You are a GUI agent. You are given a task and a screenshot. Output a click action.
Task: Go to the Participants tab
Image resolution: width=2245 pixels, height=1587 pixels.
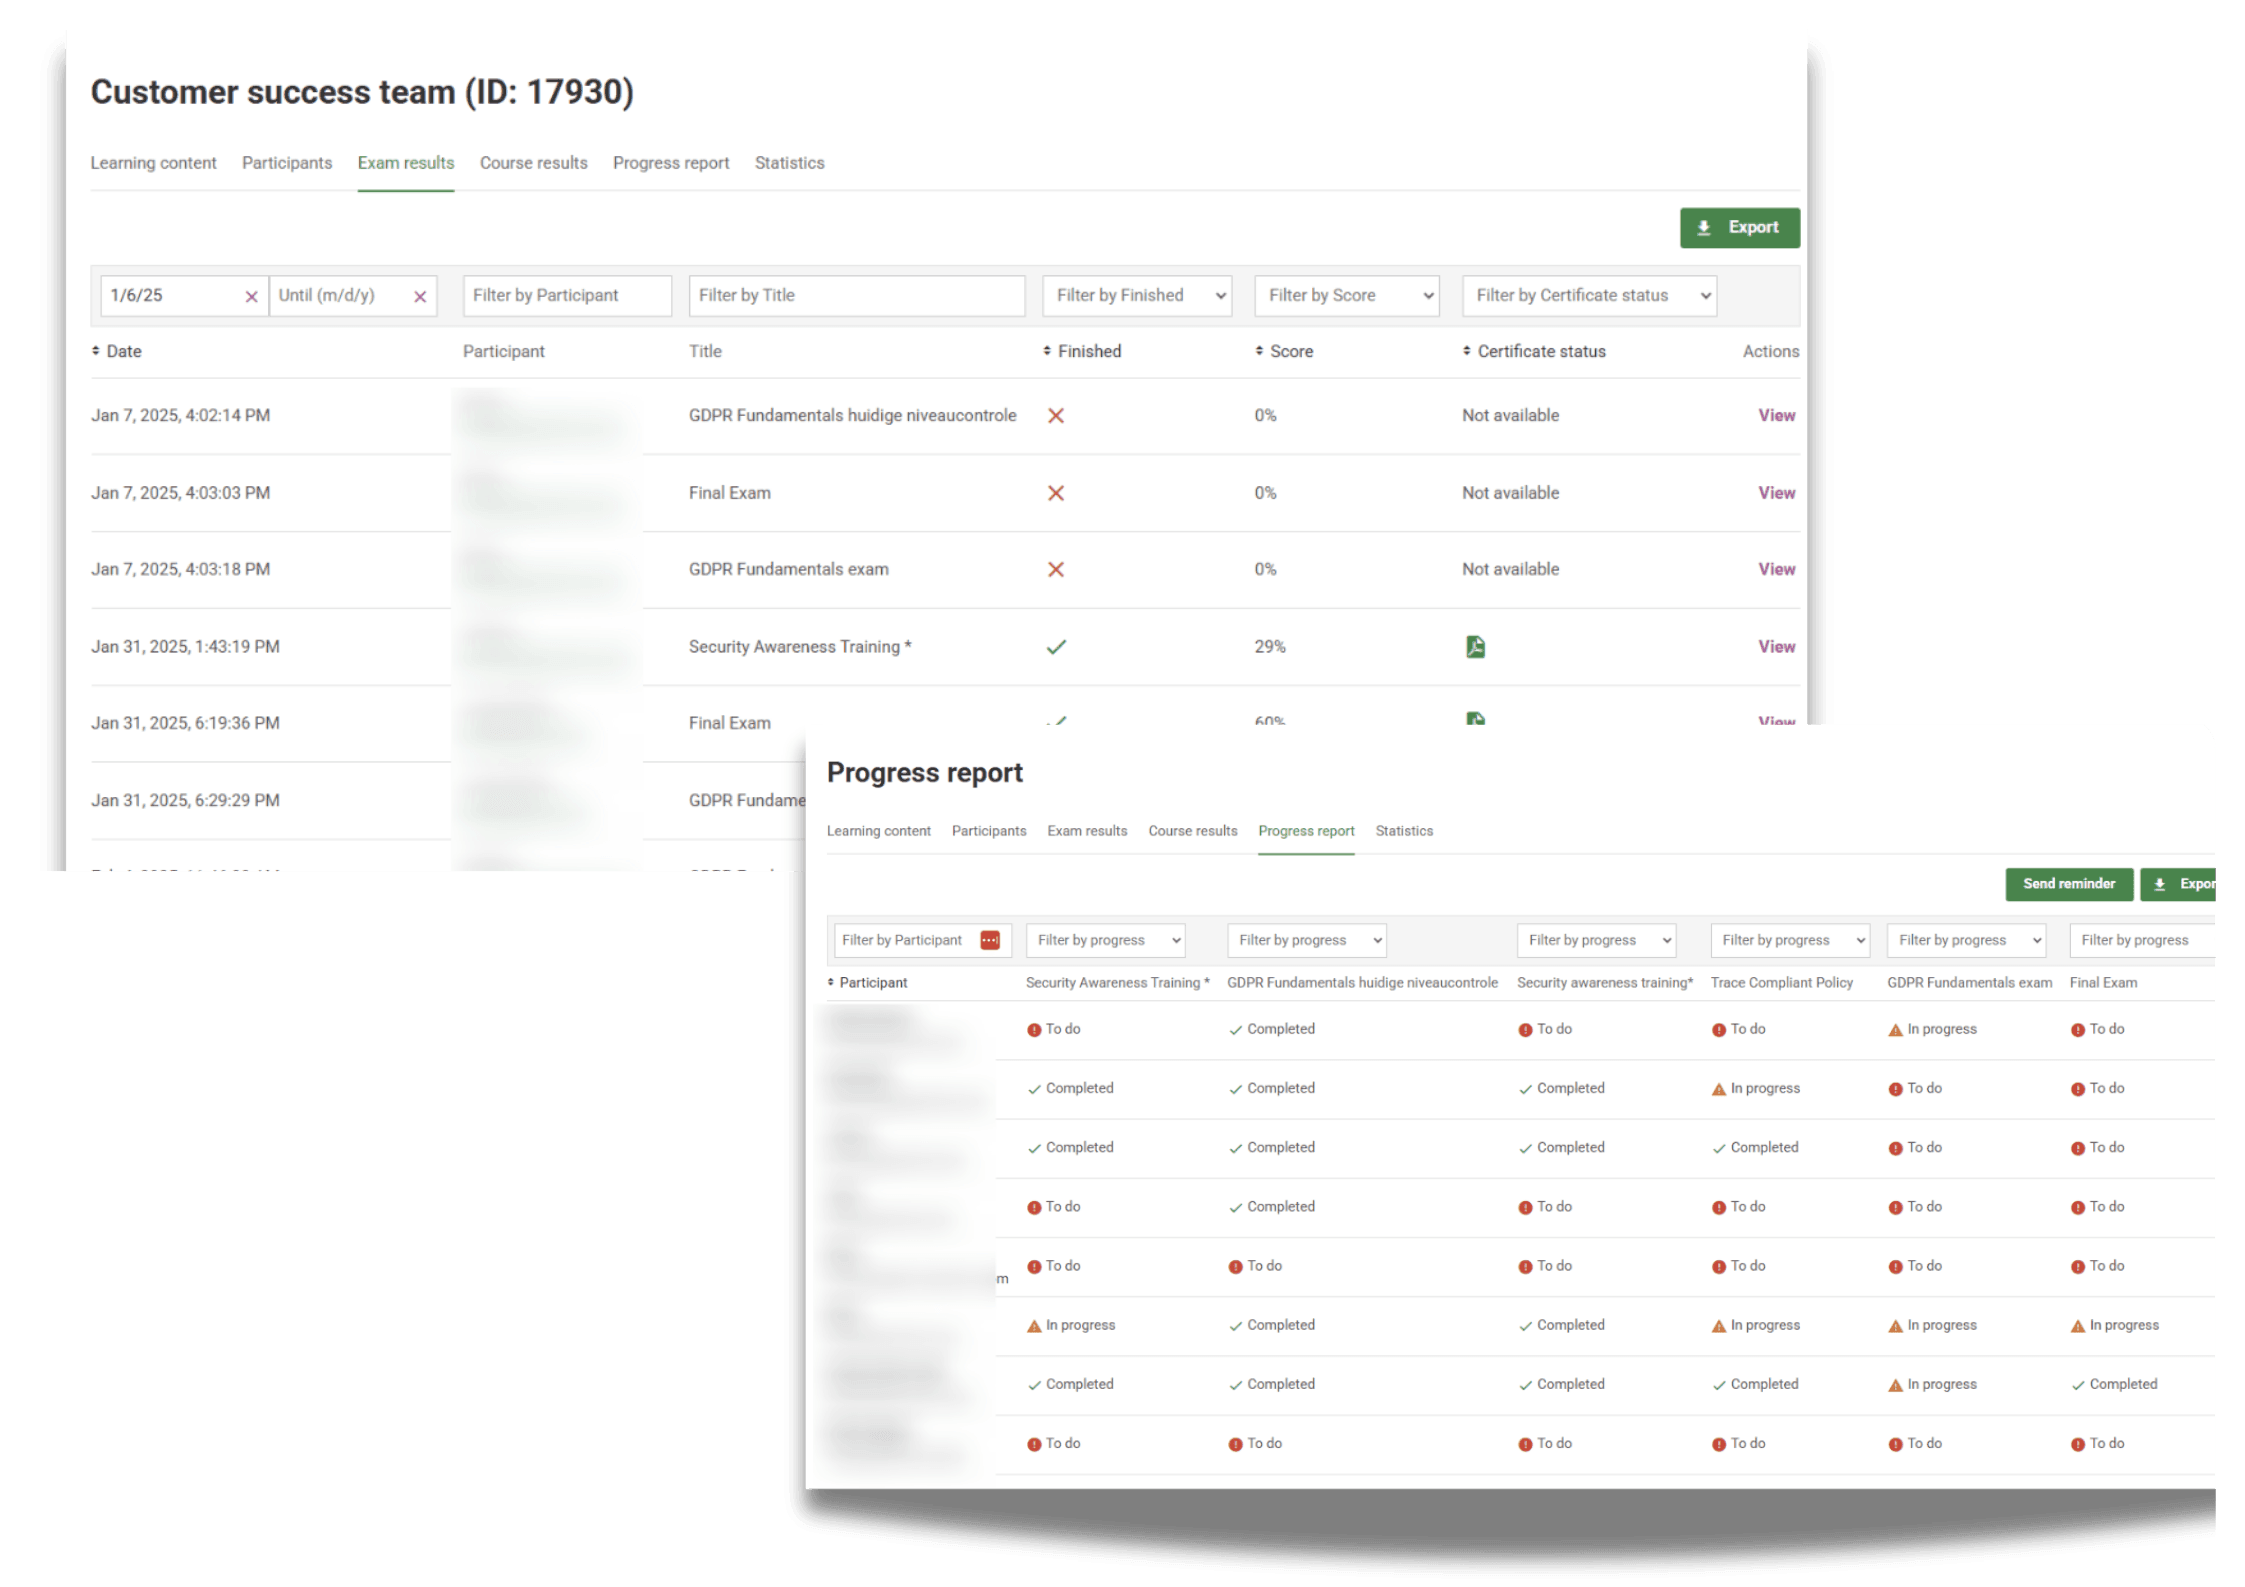tap(287, 163)
